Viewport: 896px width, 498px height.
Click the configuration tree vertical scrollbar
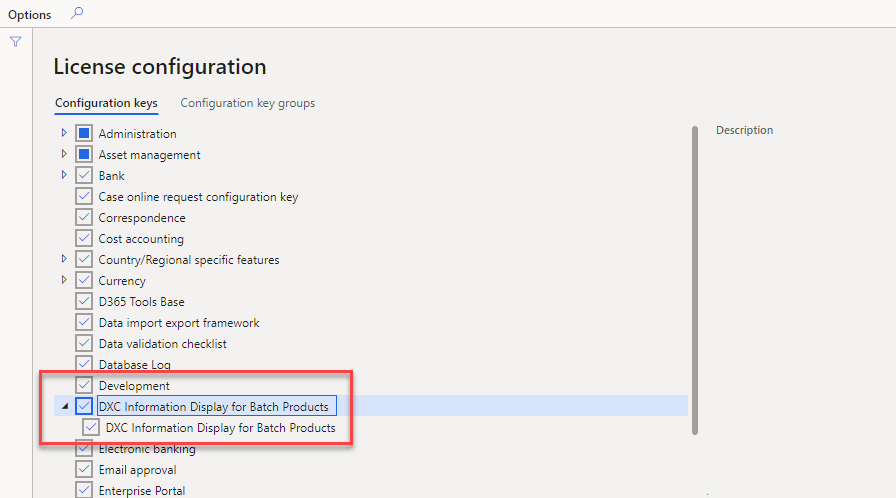(x=694, y=280)
